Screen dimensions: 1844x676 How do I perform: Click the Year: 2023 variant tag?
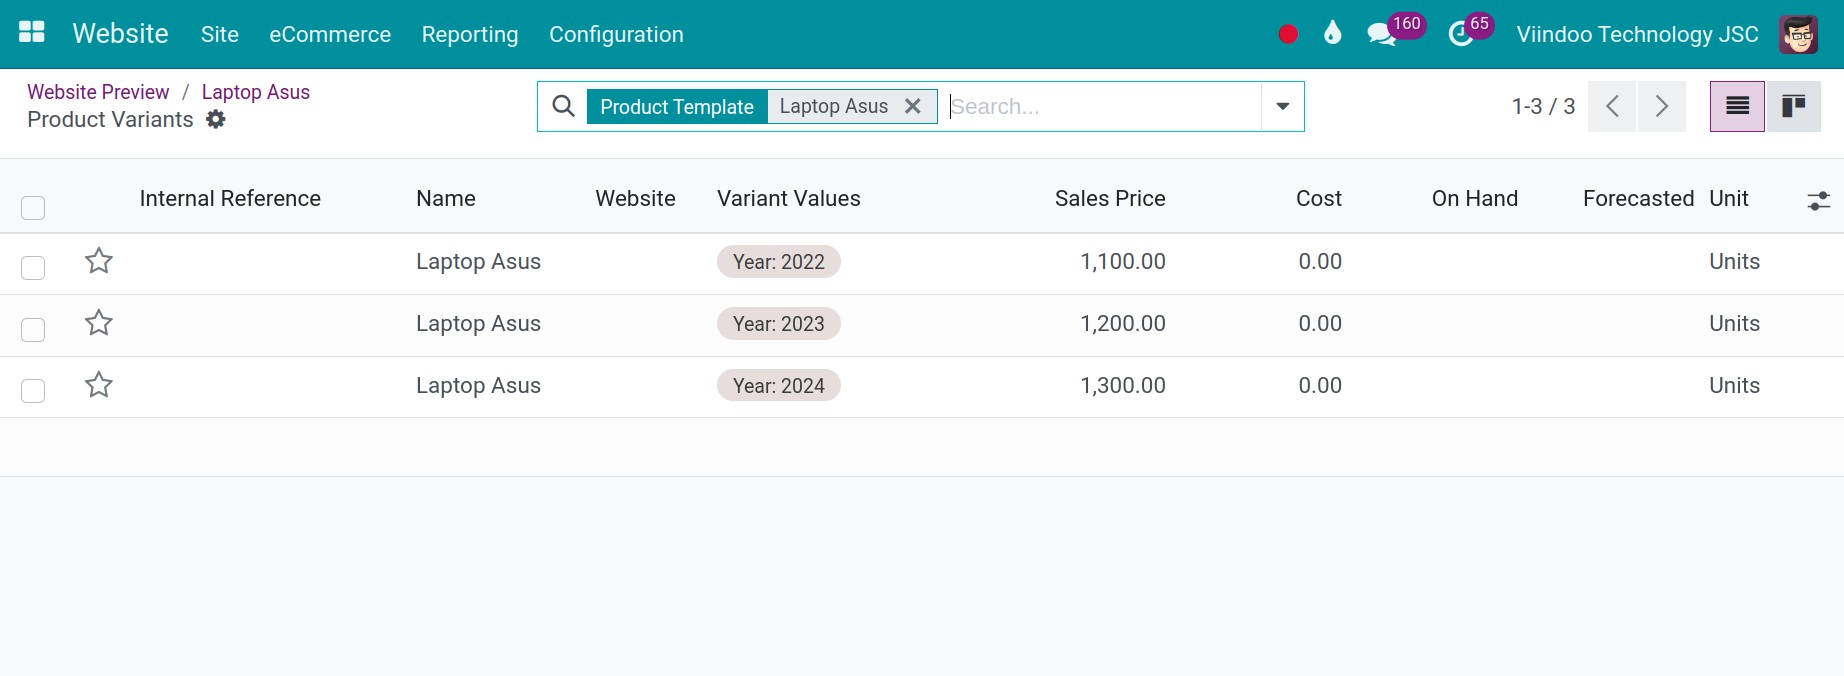pyautogui.click(x=779, y=324)
